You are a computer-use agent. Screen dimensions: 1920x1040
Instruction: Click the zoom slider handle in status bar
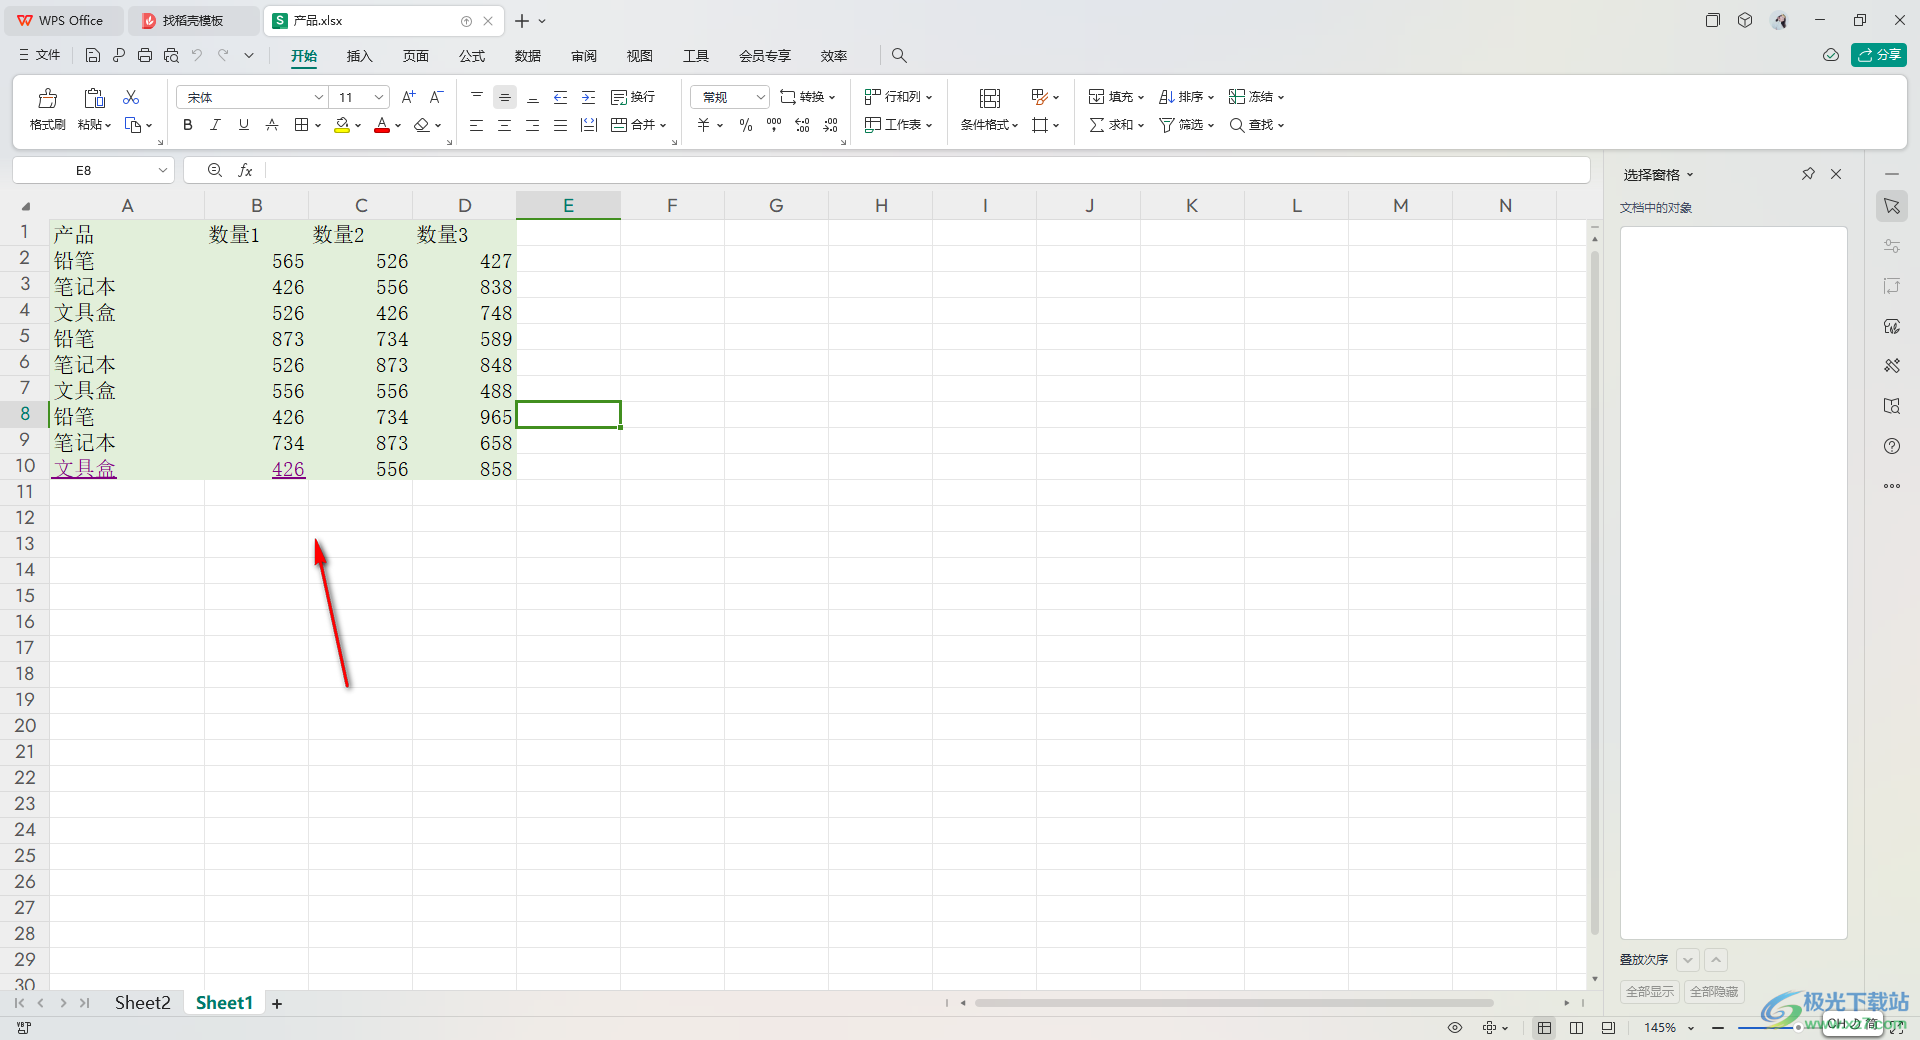(x=1797, y=1028)
